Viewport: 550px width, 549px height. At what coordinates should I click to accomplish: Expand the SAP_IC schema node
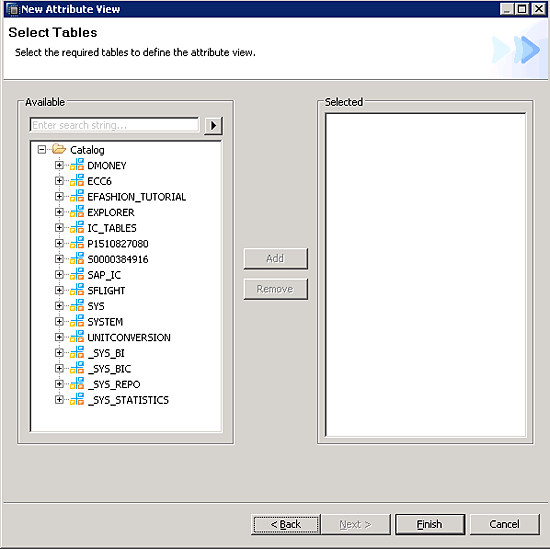(x=59, y=274)
